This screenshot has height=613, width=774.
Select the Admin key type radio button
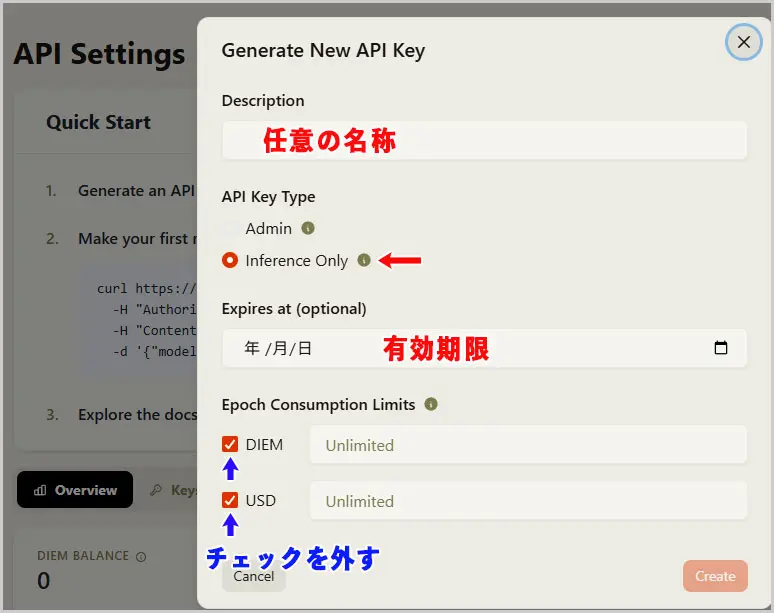point(230,229)
